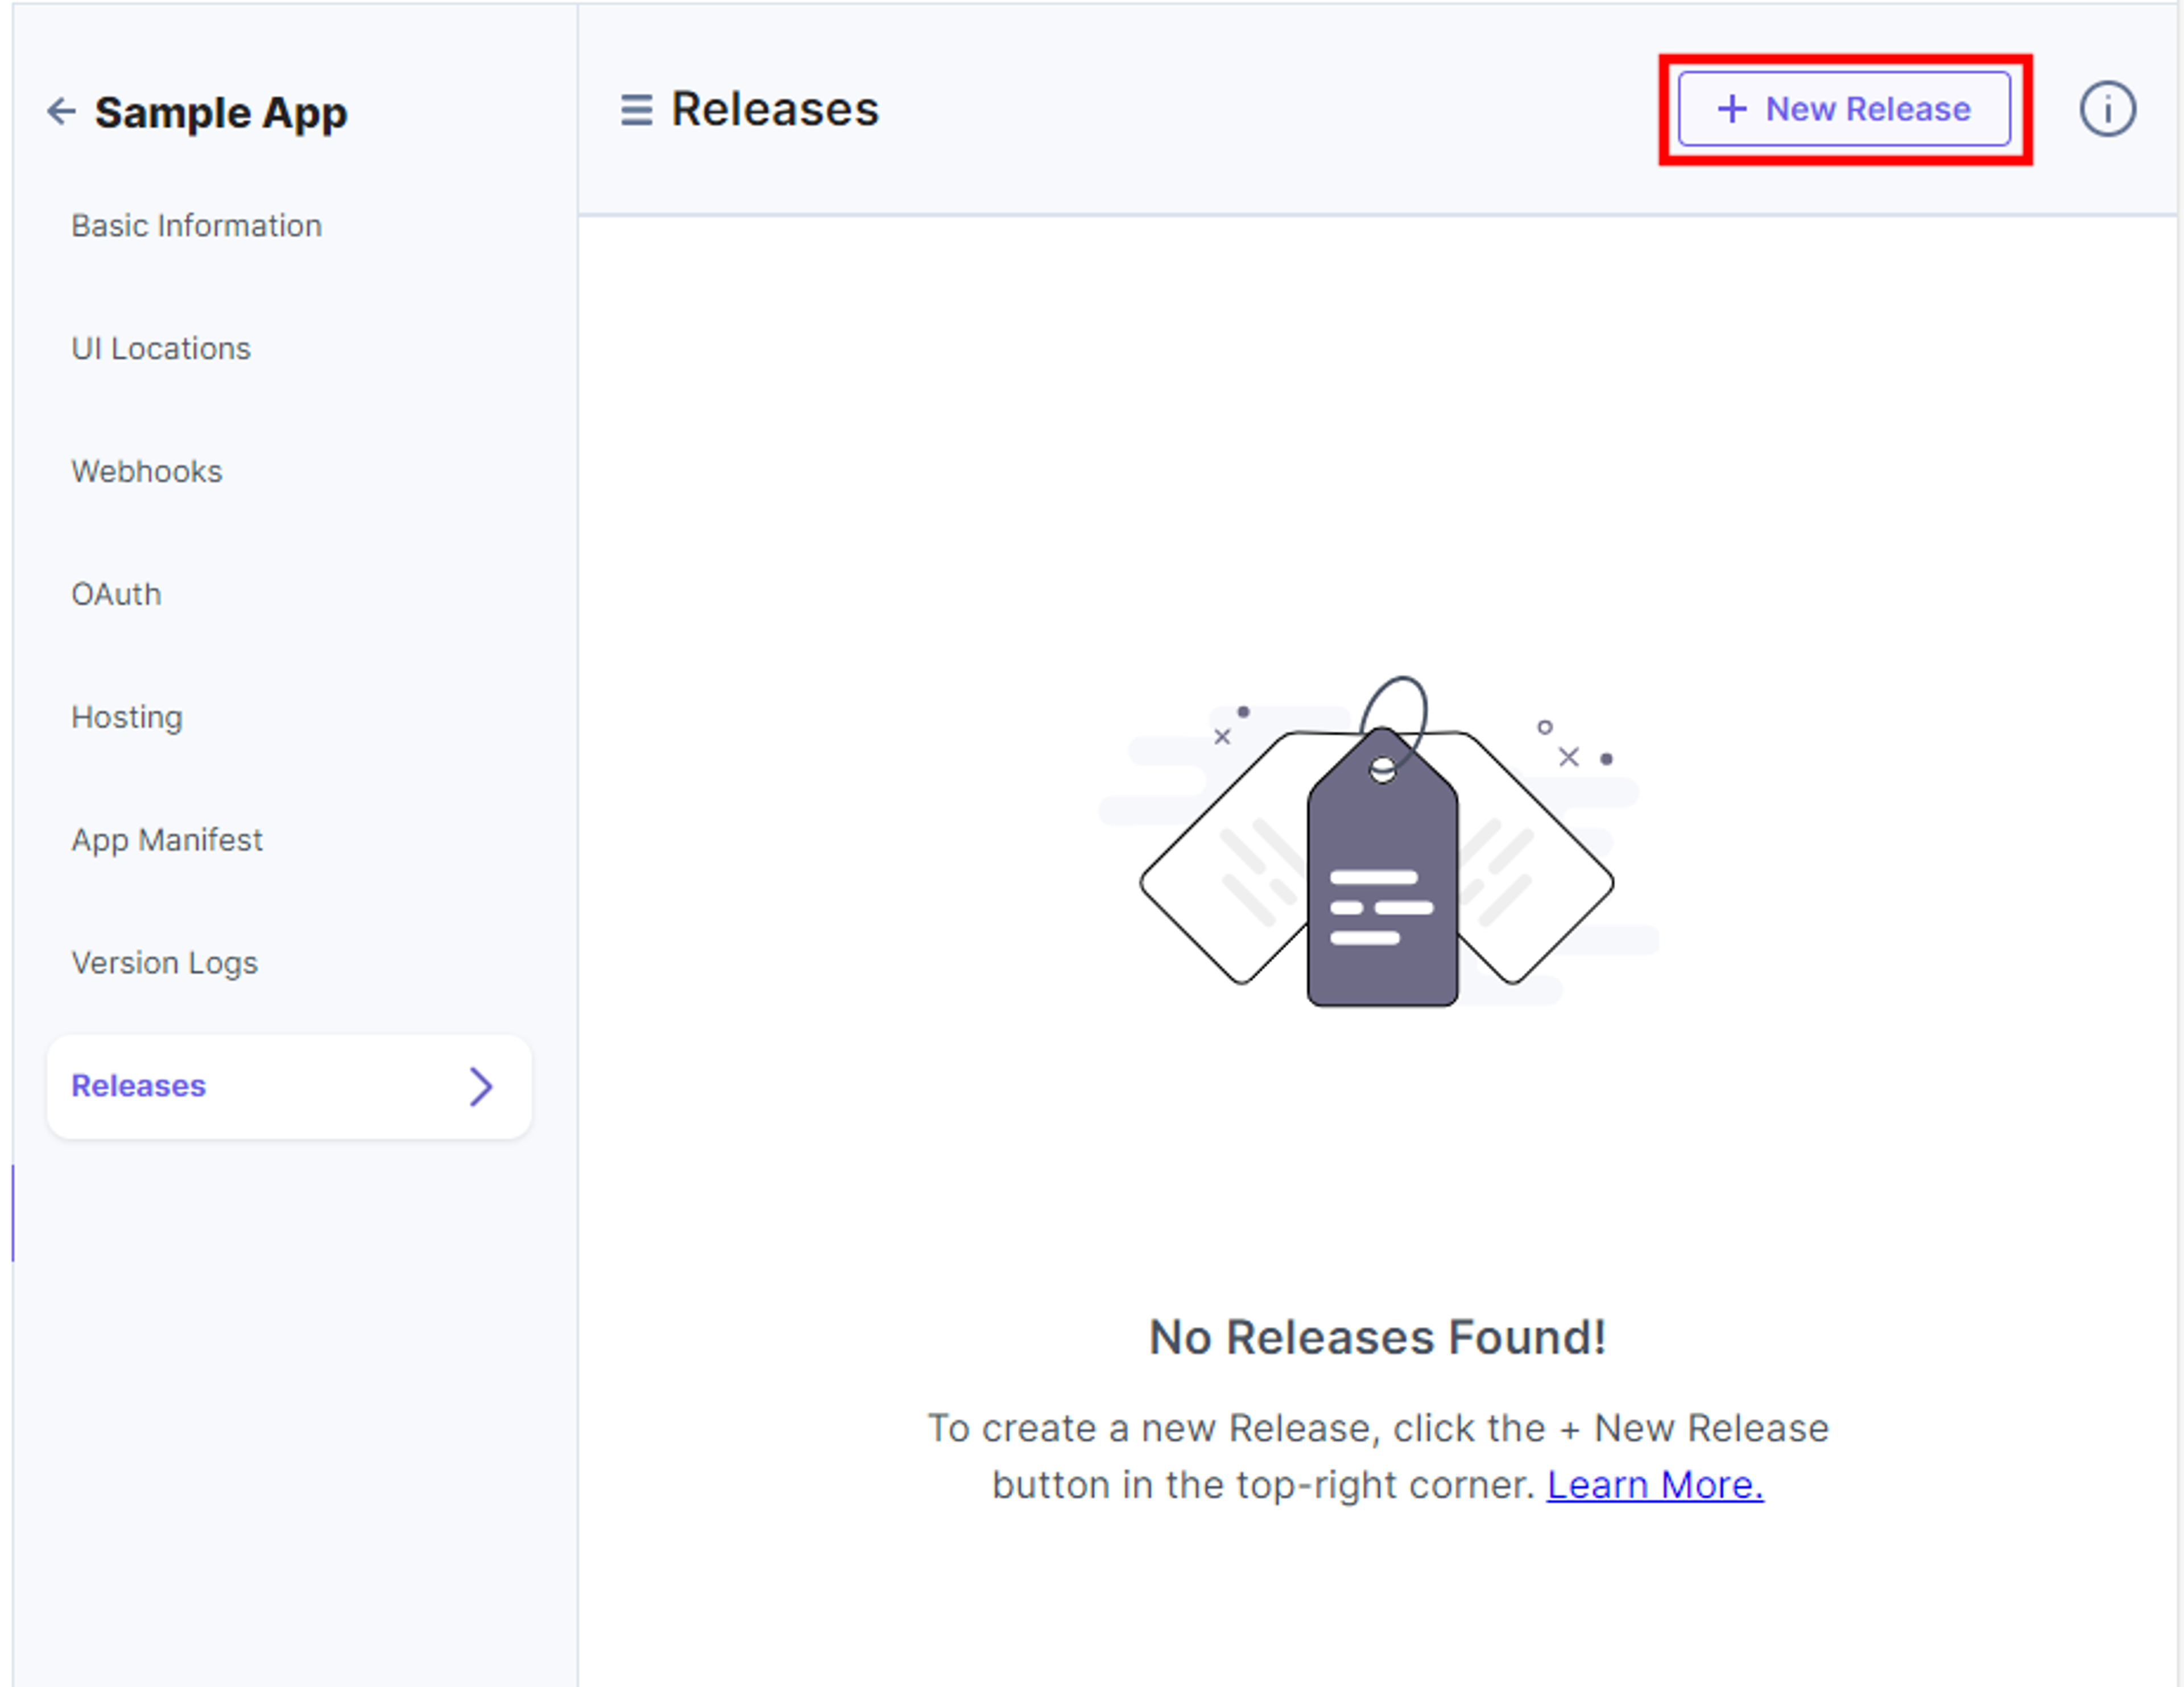Follow the Learn More link
This screenshot has width=2184, height=1687.
tap(1655, 1485)
